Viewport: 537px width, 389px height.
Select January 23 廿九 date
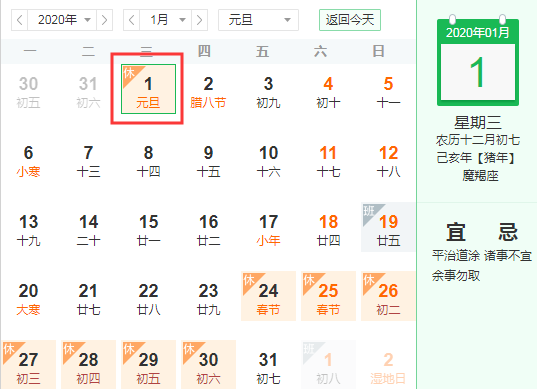(208, 299)
